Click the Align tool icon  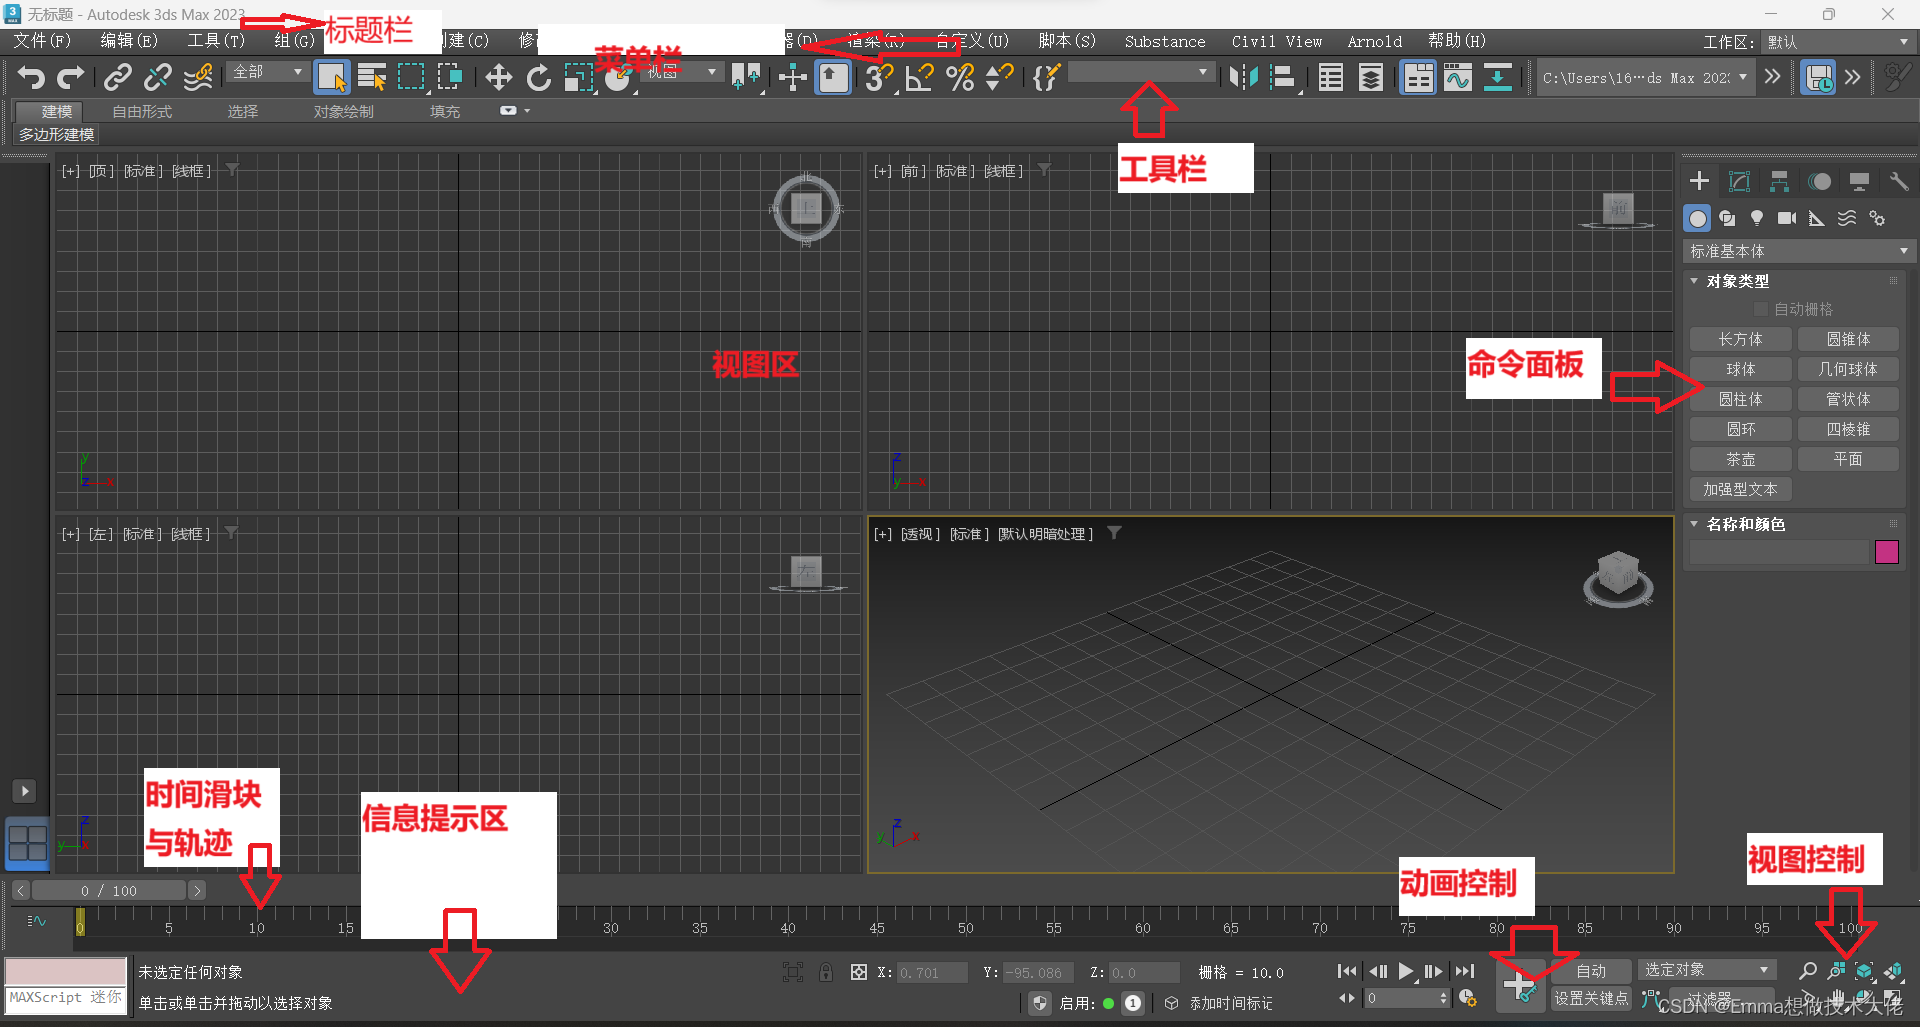[1283, 77]
